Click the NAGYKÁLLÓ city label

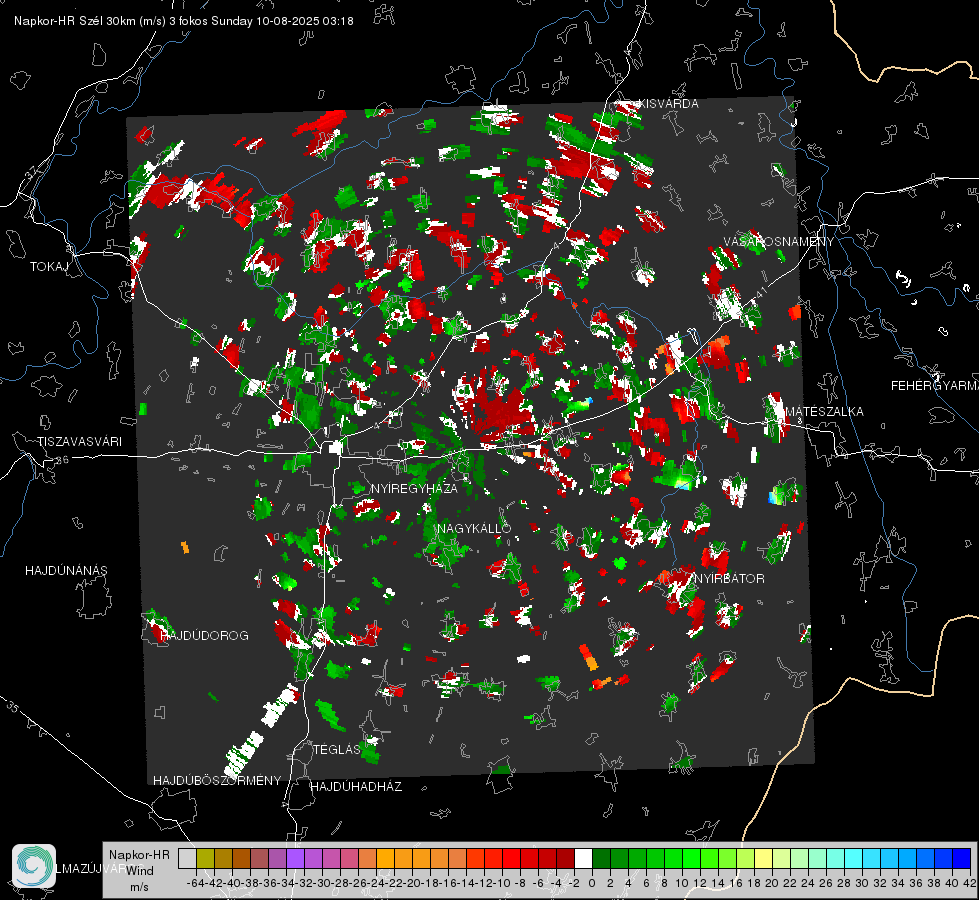[474, 528]
